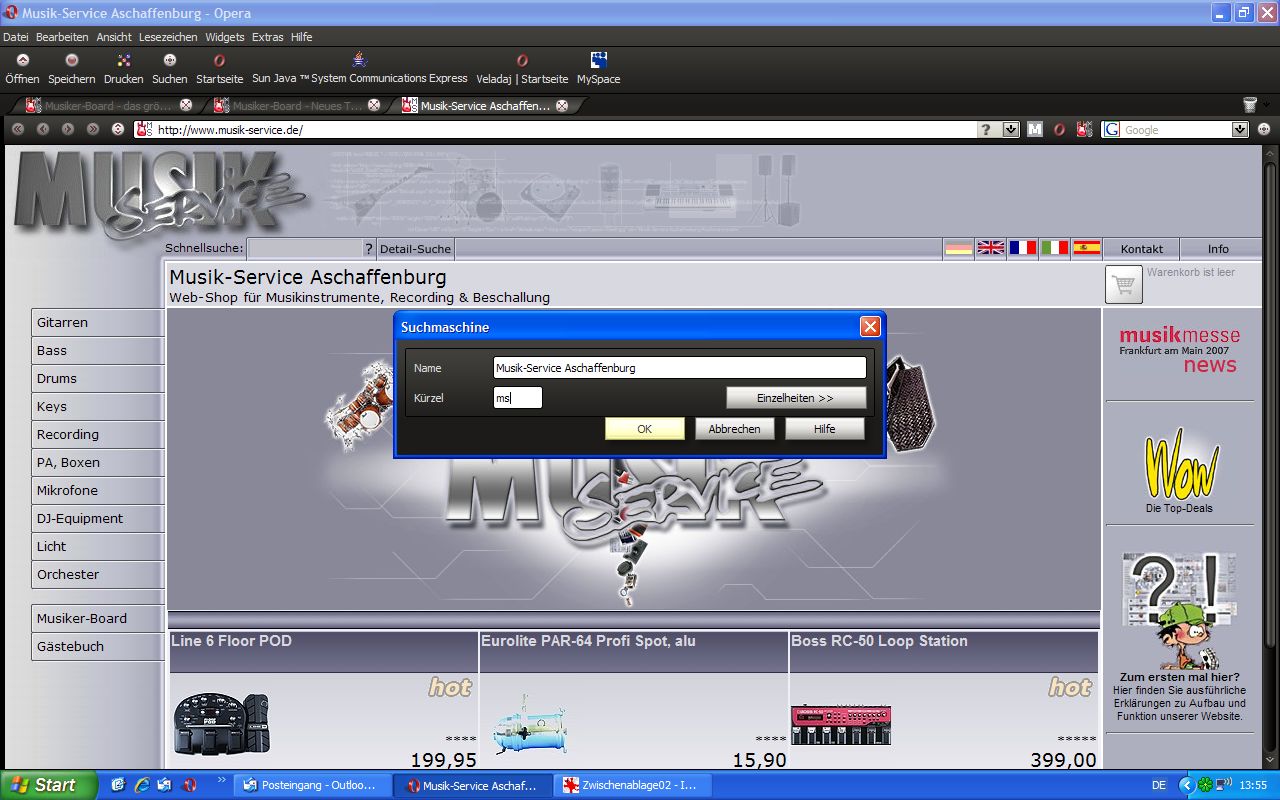Open the closed tabs trash can
Image resolution: width=1280 pixels, height=800 pixels.
pos(1250,105)
